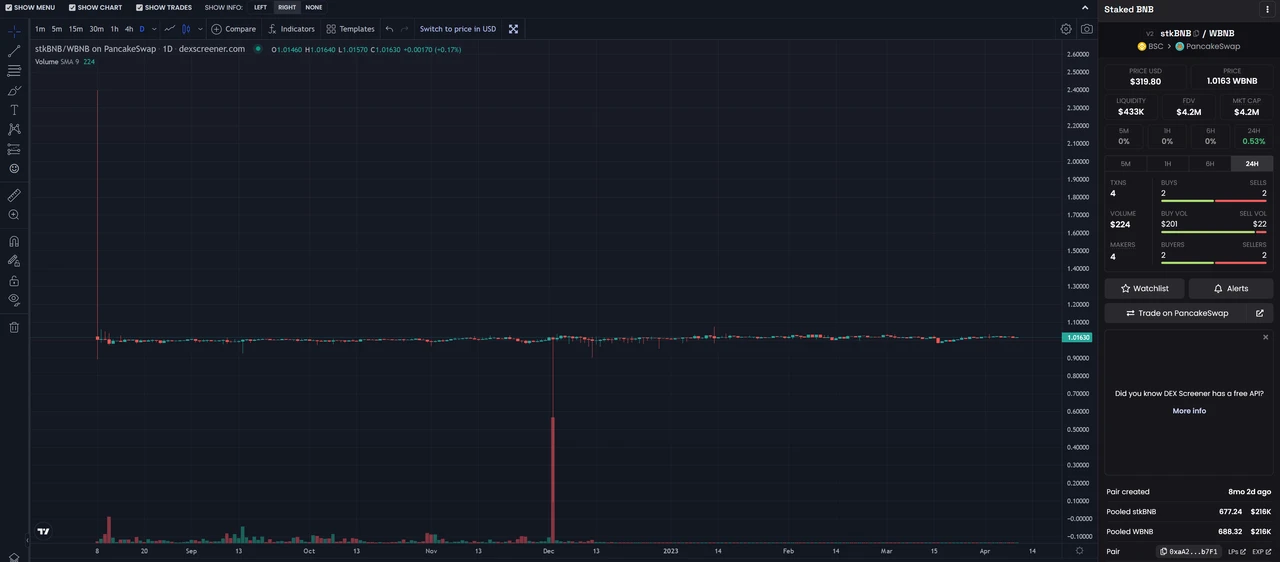Open the time axis settings gear
1280x562 pixels.
pyautogui.click(x=1079, y=551)
